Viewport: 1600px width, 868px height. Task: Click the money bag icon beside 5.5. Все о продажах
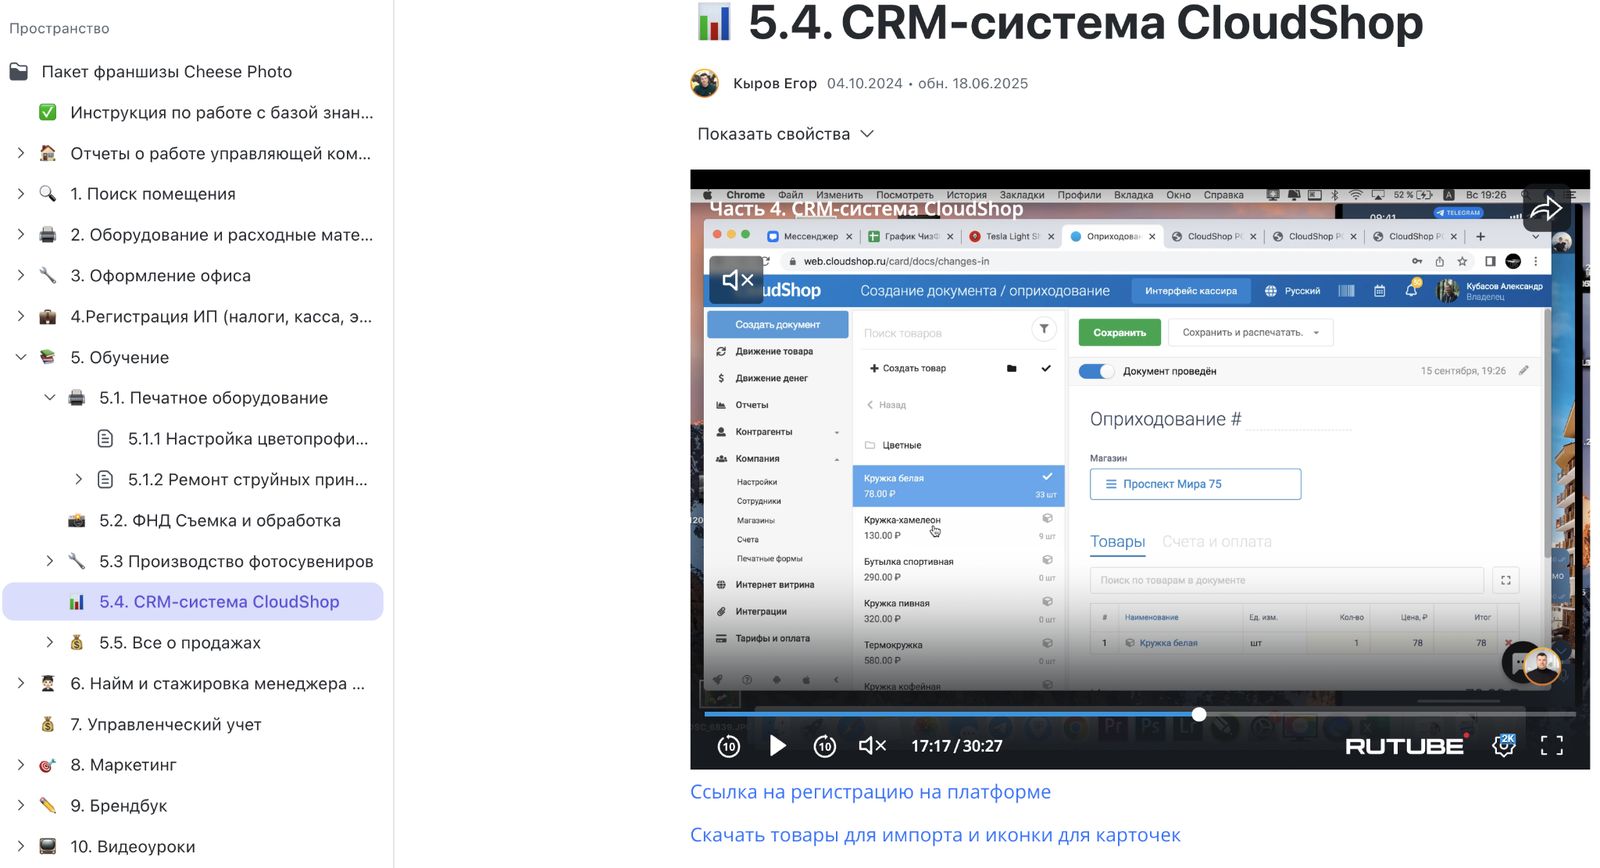76,643
